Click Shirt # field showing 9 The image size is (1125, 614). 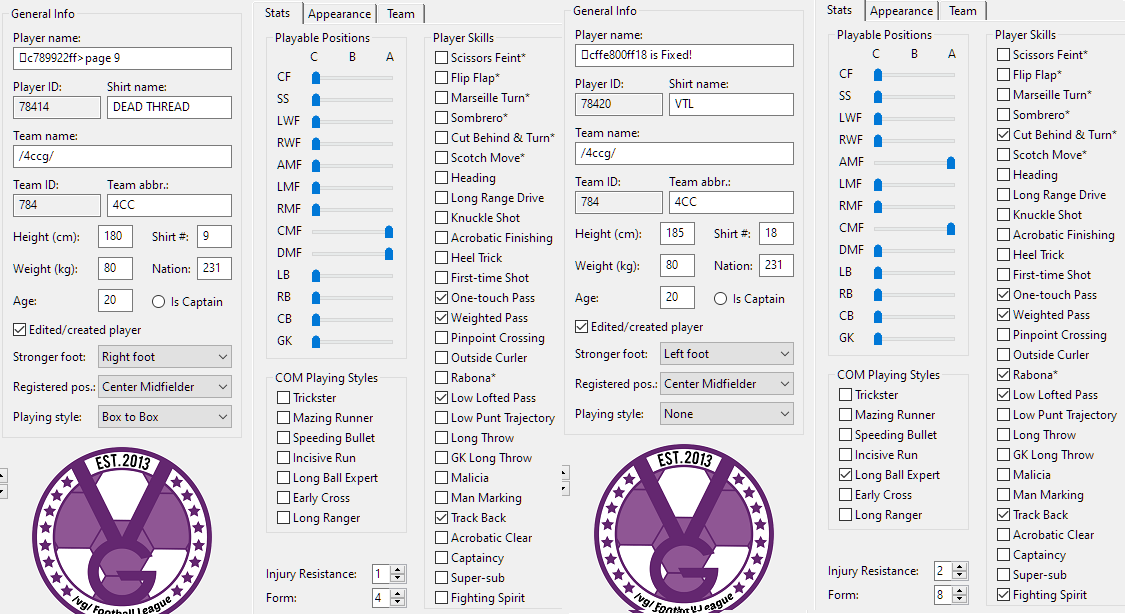click(x=214, y=236)
